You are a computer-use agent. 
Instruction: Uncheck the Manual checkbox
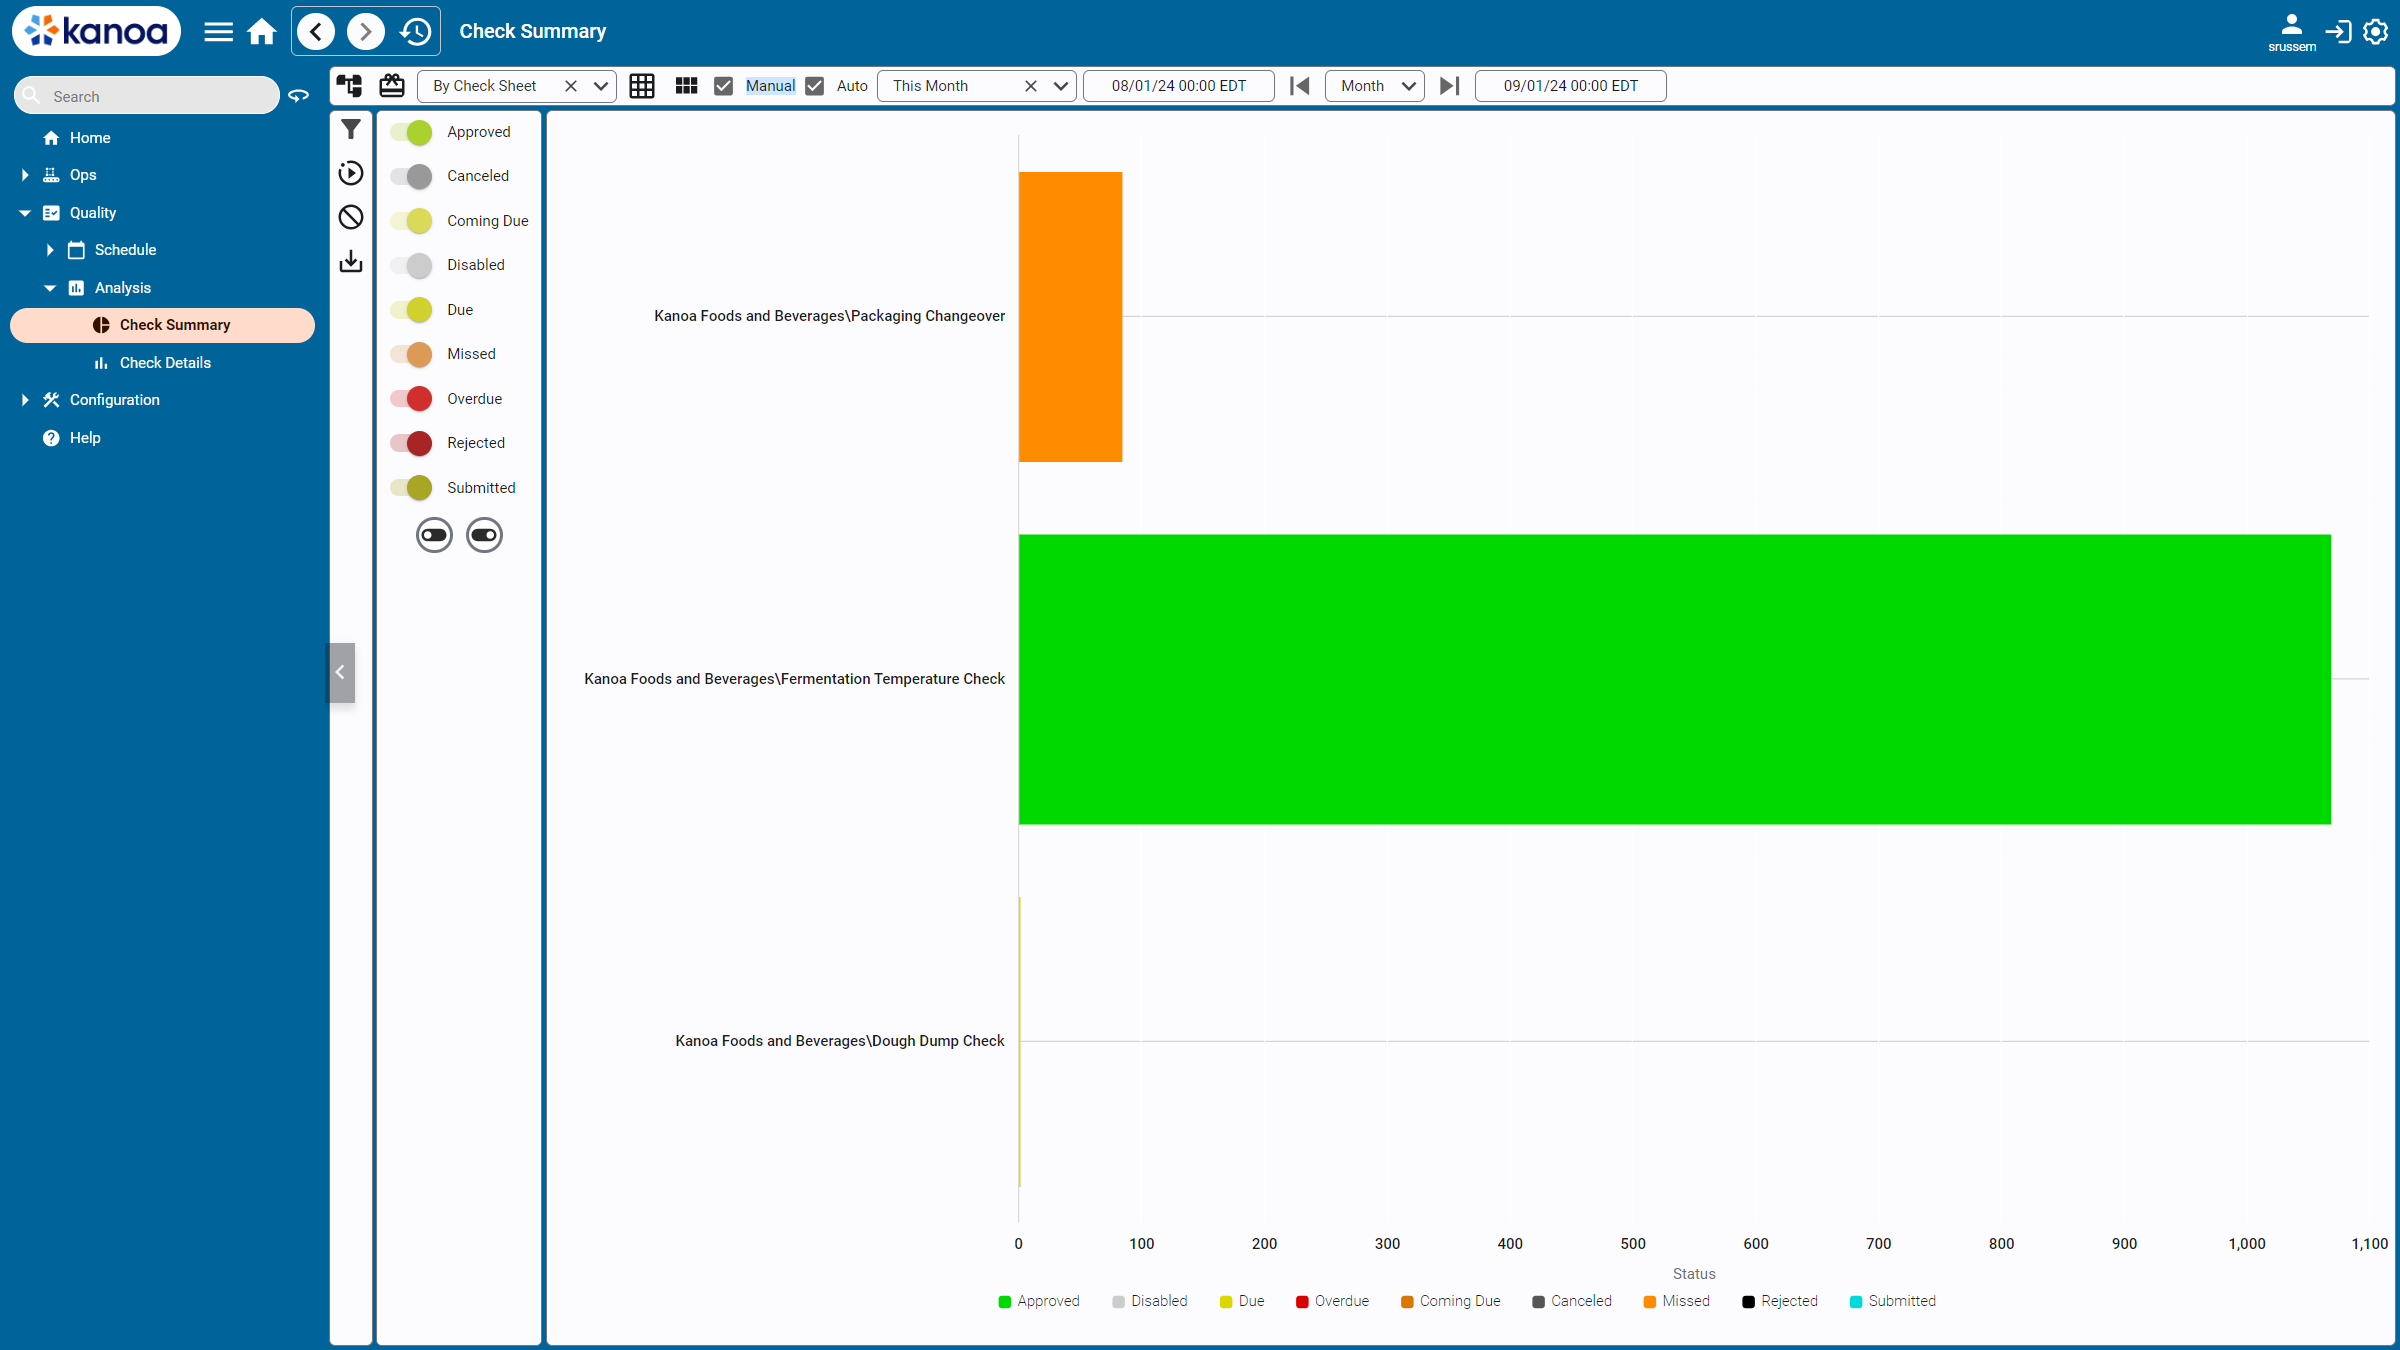click(724, 86)
